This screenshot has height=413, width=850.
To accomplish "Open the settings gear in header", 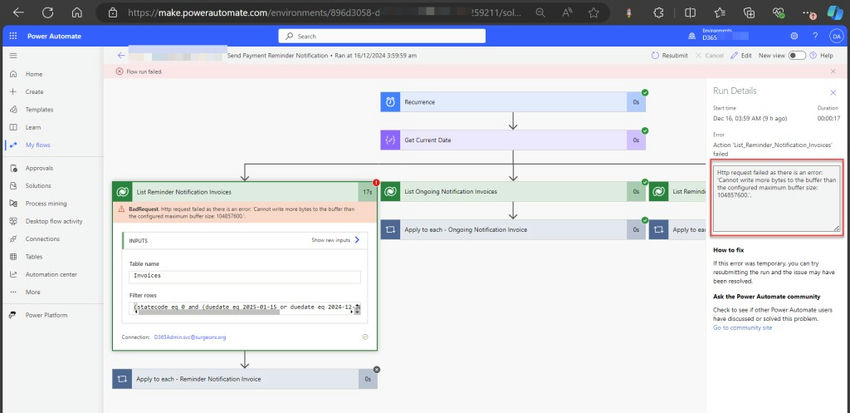I will pos(794,36).
